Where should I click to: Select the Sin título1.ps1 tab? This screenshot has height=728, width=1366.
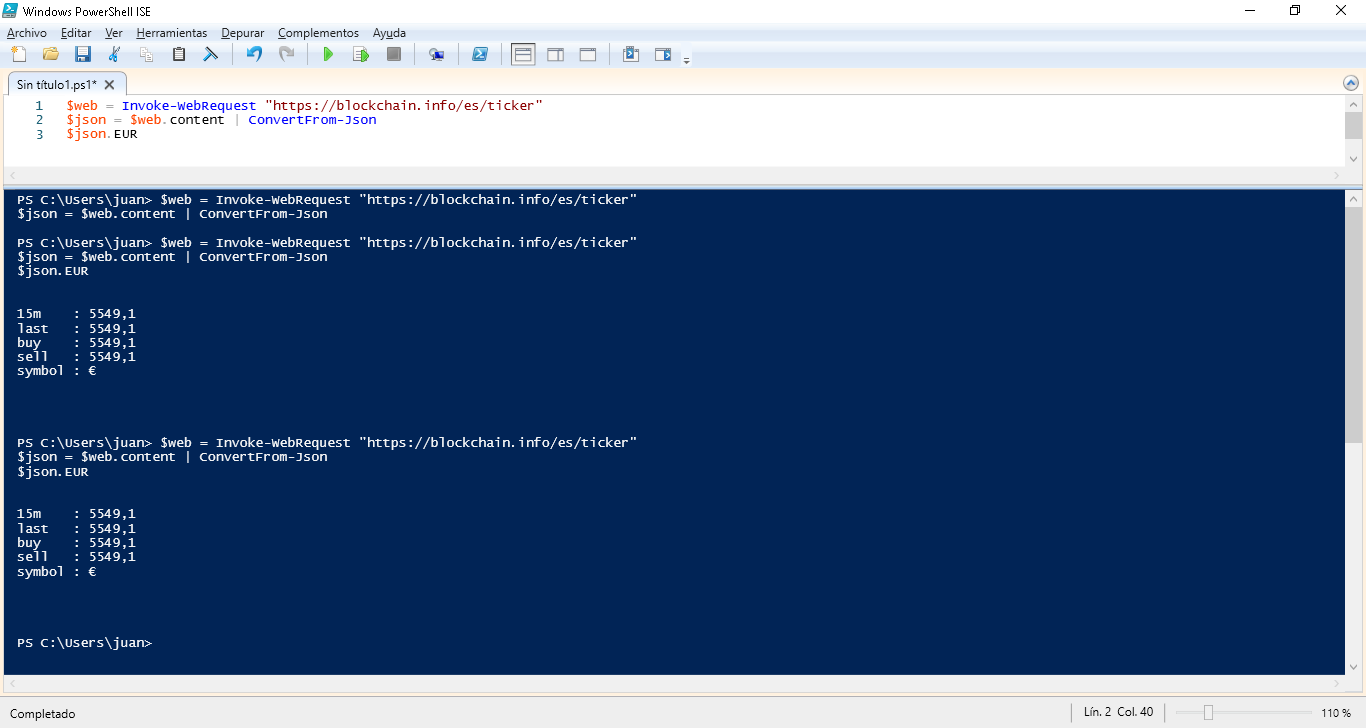(x=58, y=84)
